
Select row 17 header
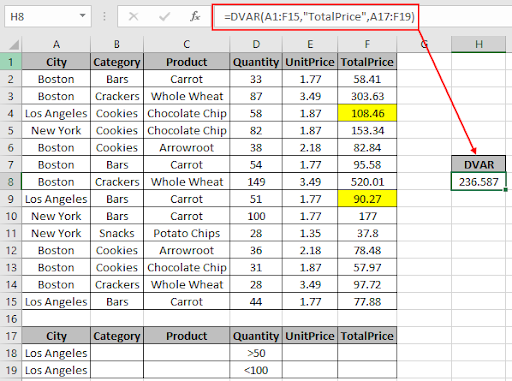click(x=11, y=336)
